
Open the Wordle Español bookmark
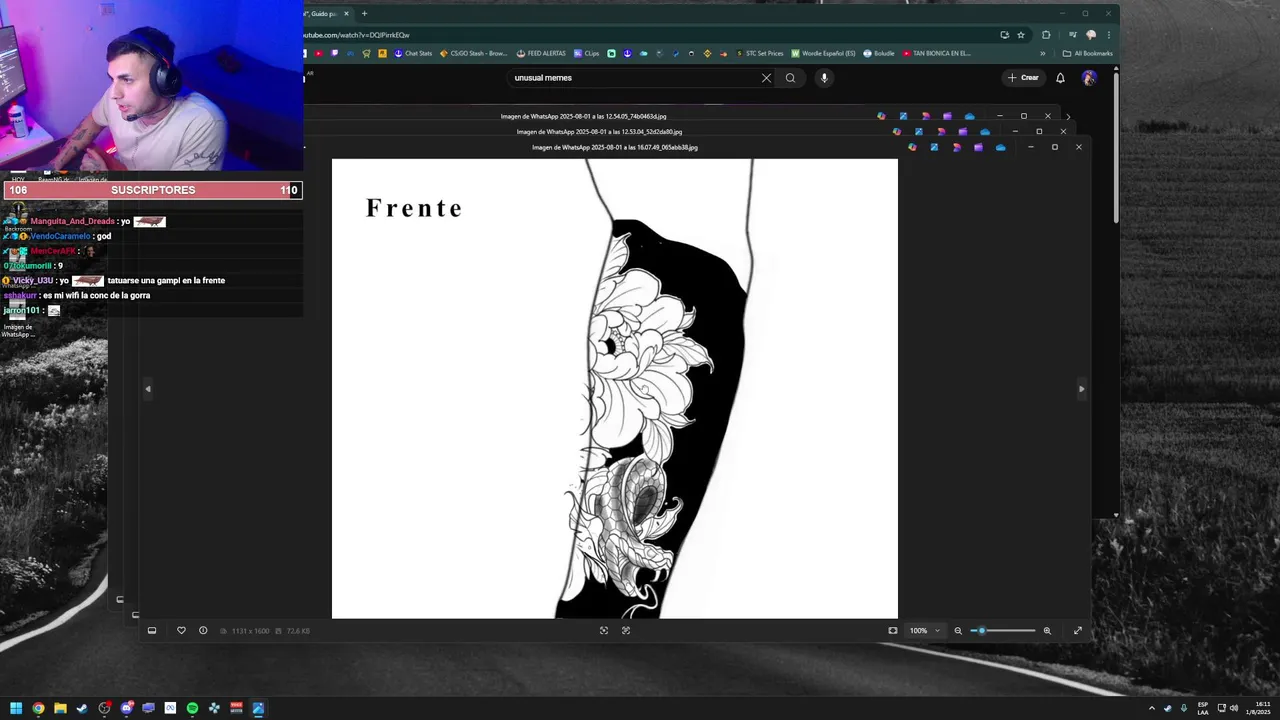823,53
